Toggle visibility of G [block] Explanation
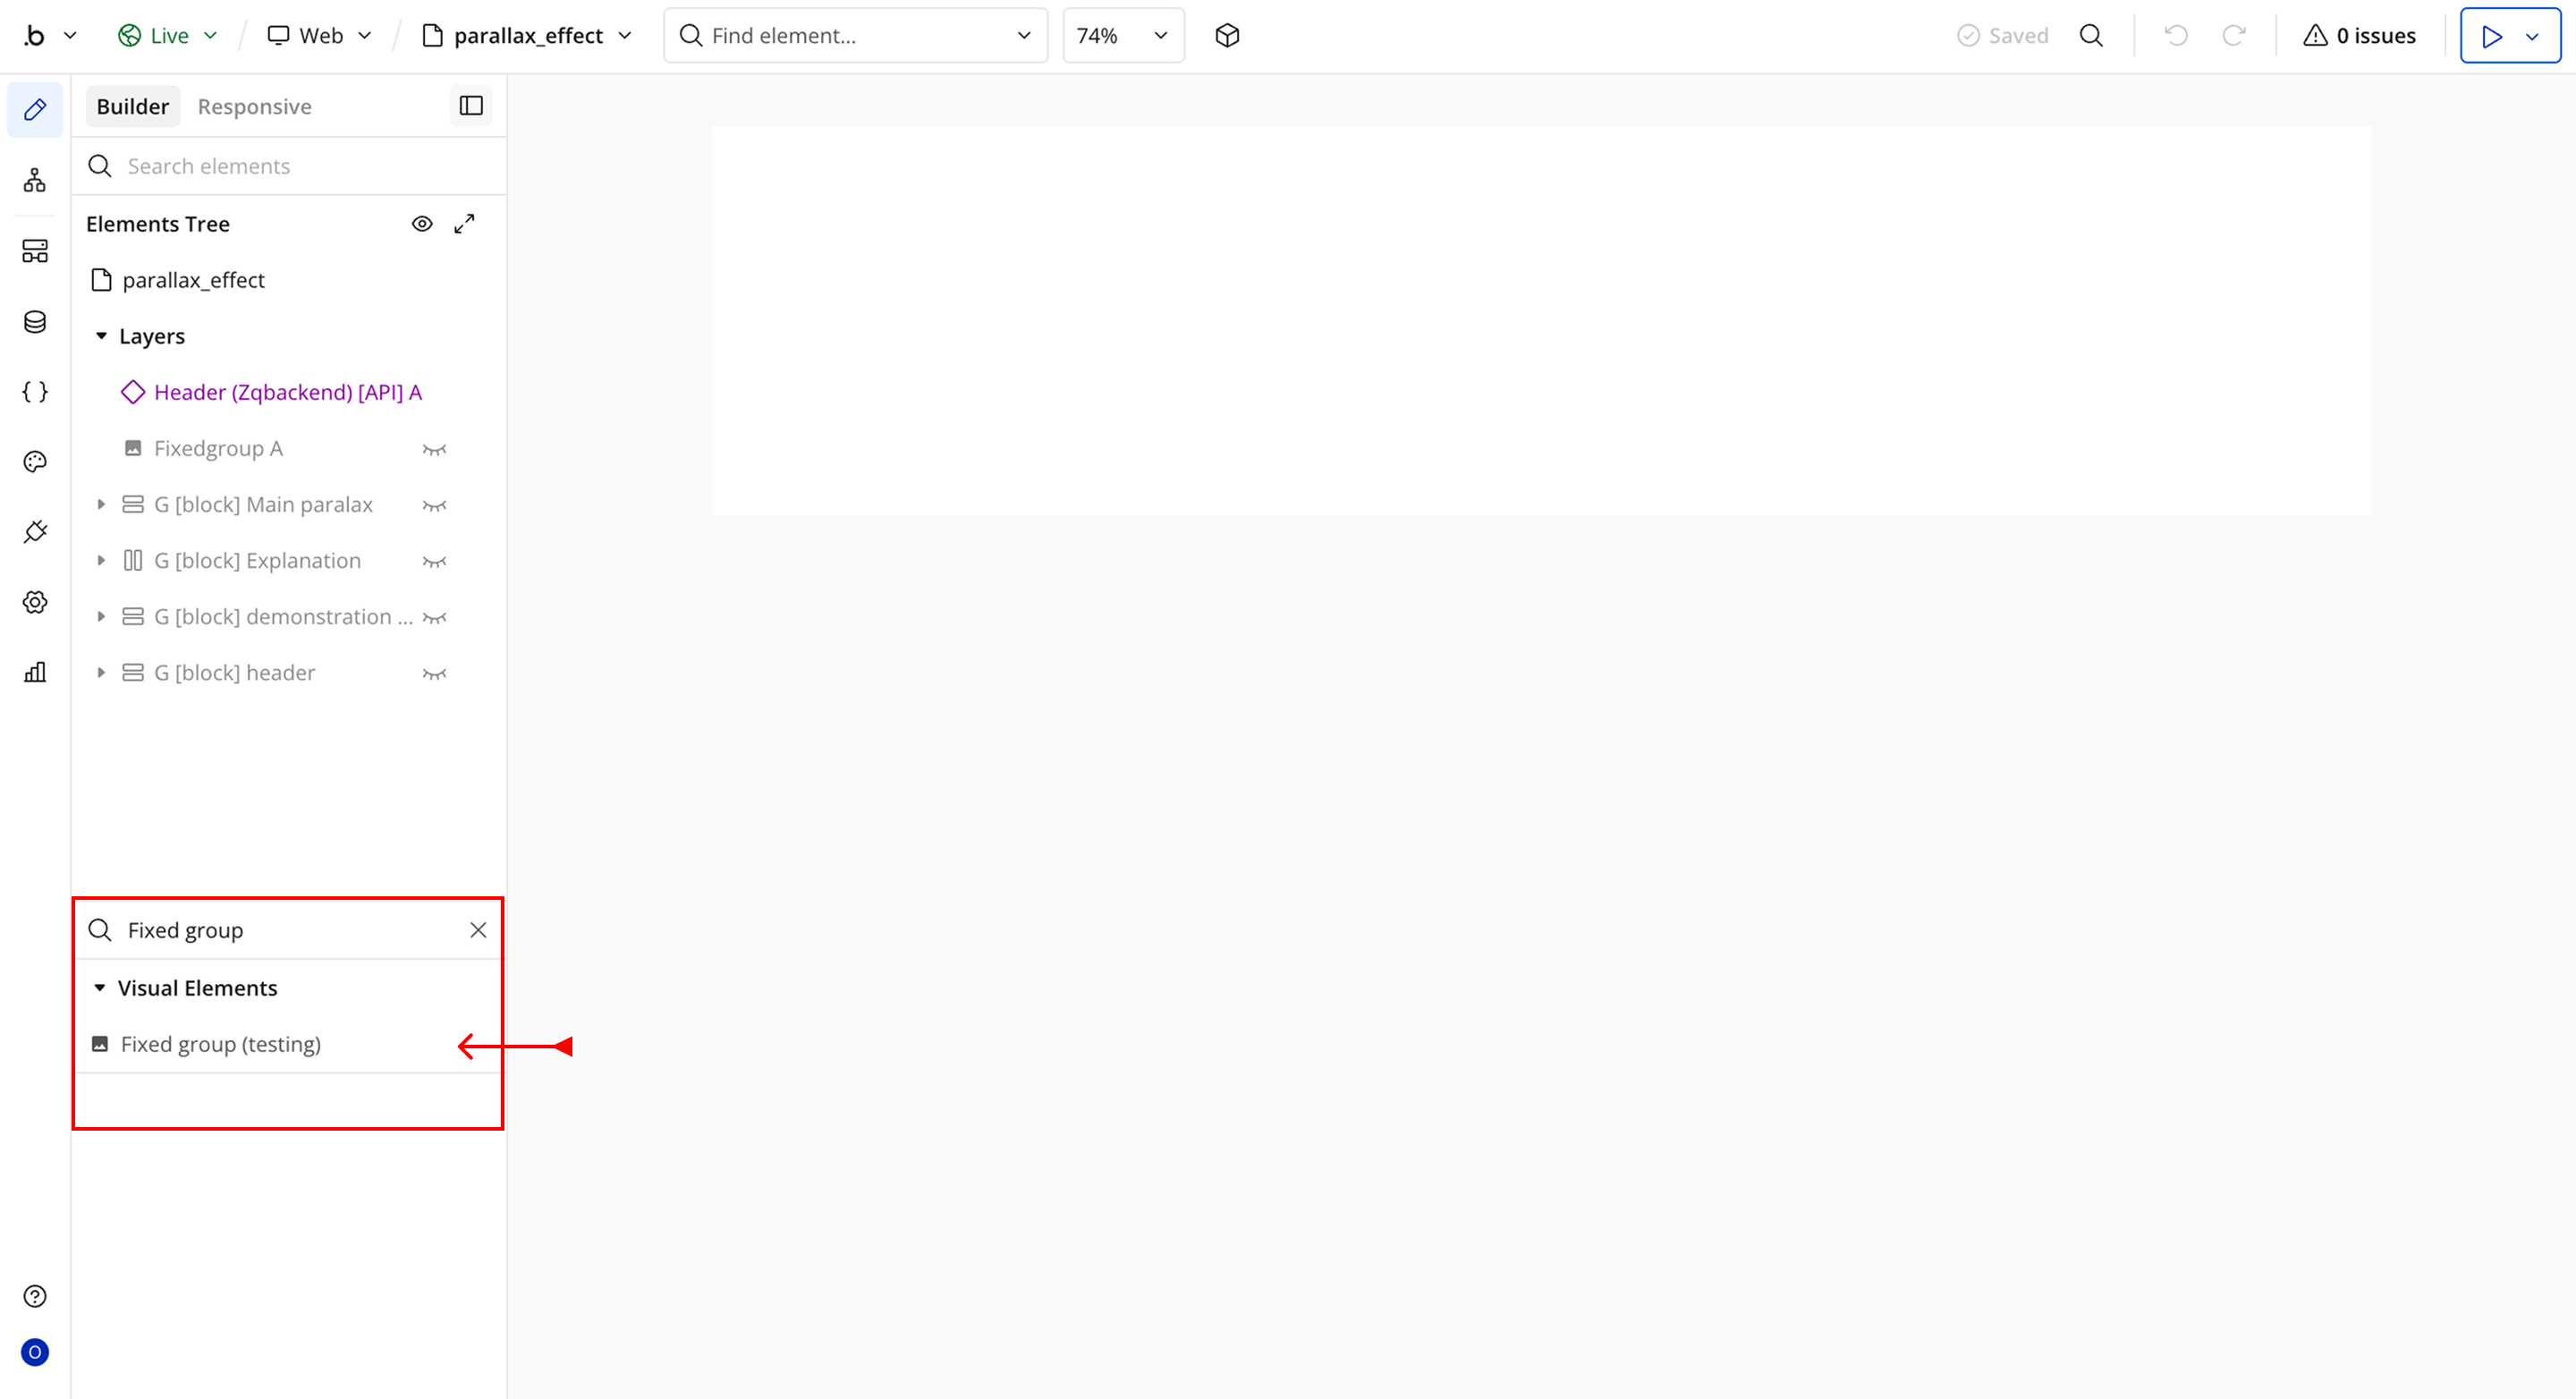 point(434,561)
